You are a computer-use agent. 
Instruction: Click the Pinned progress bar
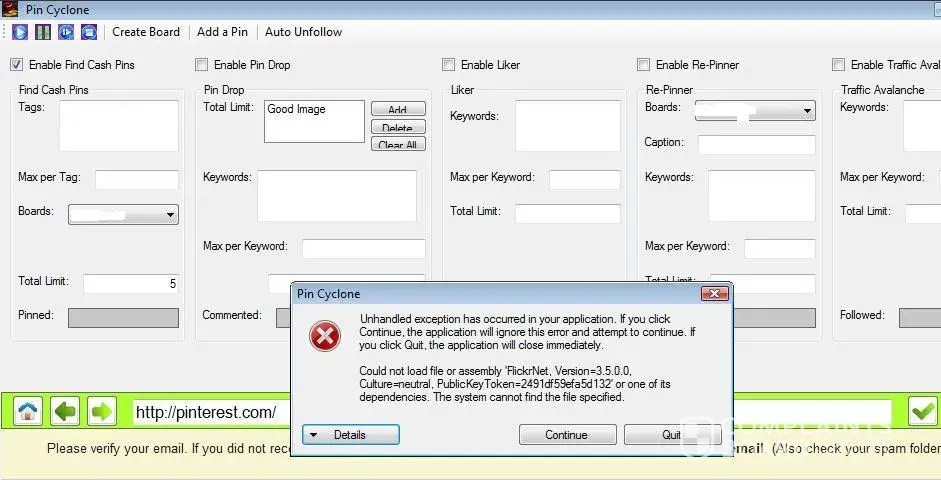point(124,318)
